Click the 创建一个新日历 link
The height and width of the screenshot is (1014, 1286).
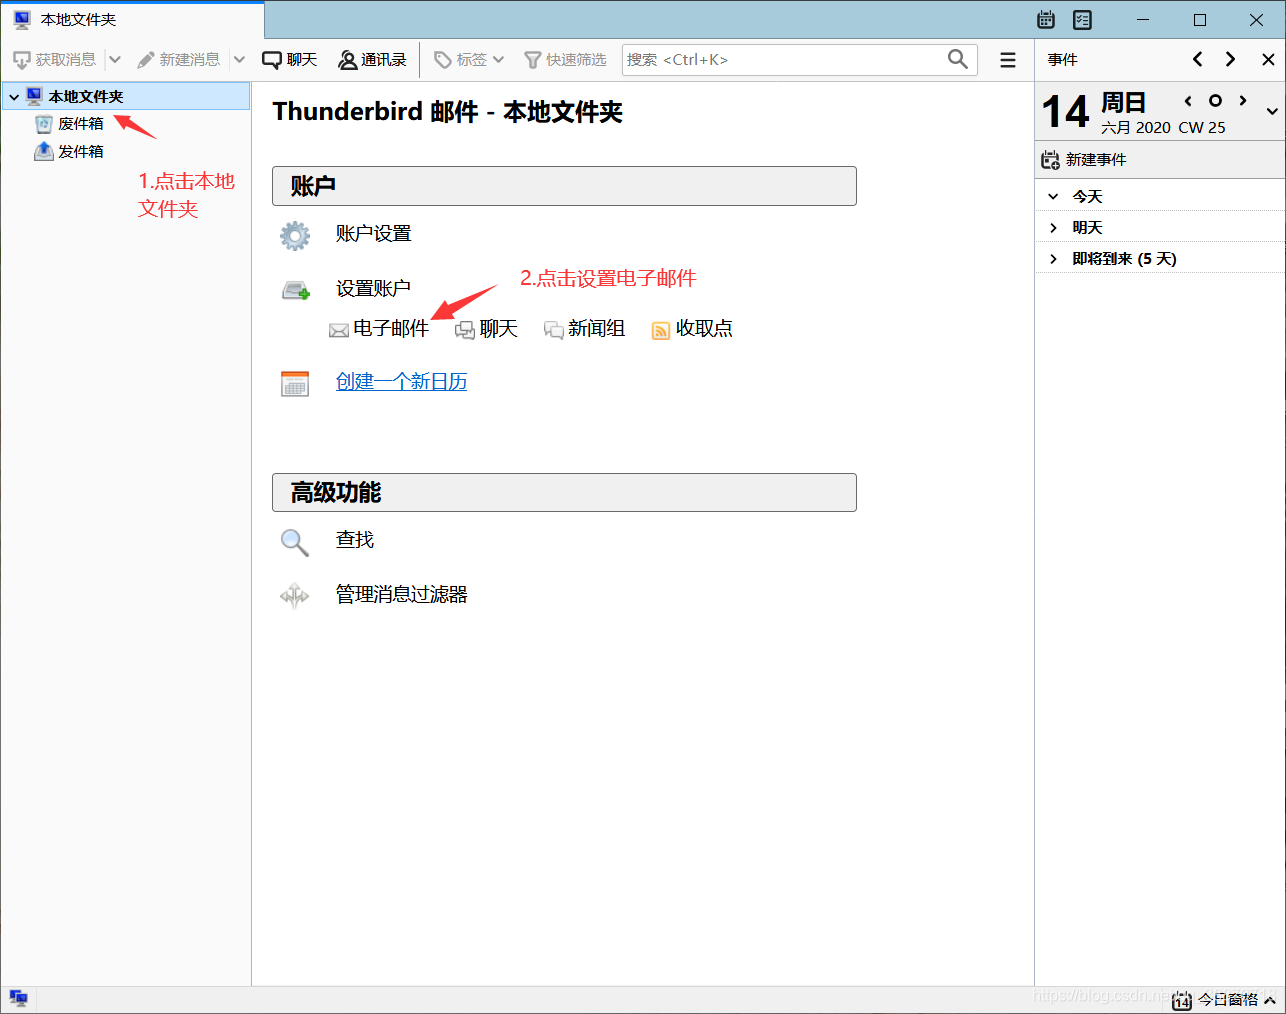pos(402,382)
